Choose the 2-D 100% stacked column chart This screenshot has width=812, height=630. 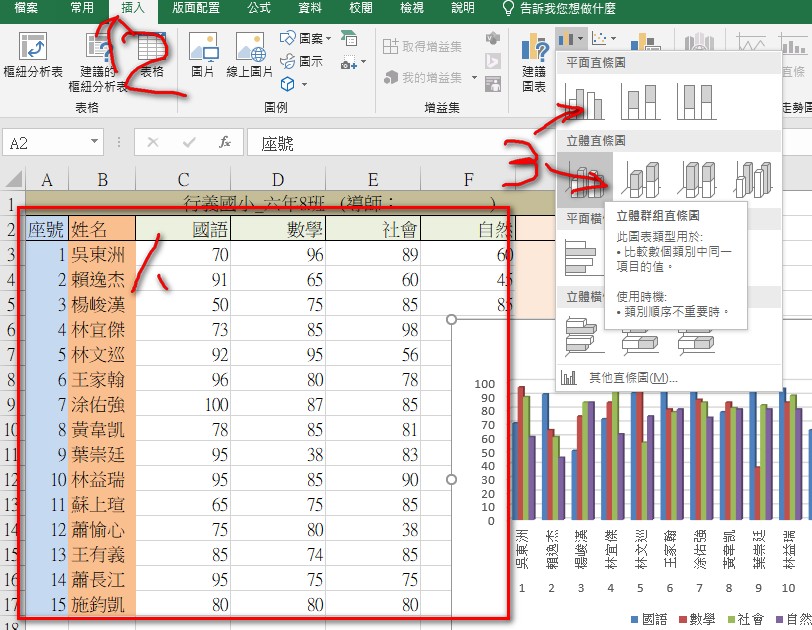point(697,102)
